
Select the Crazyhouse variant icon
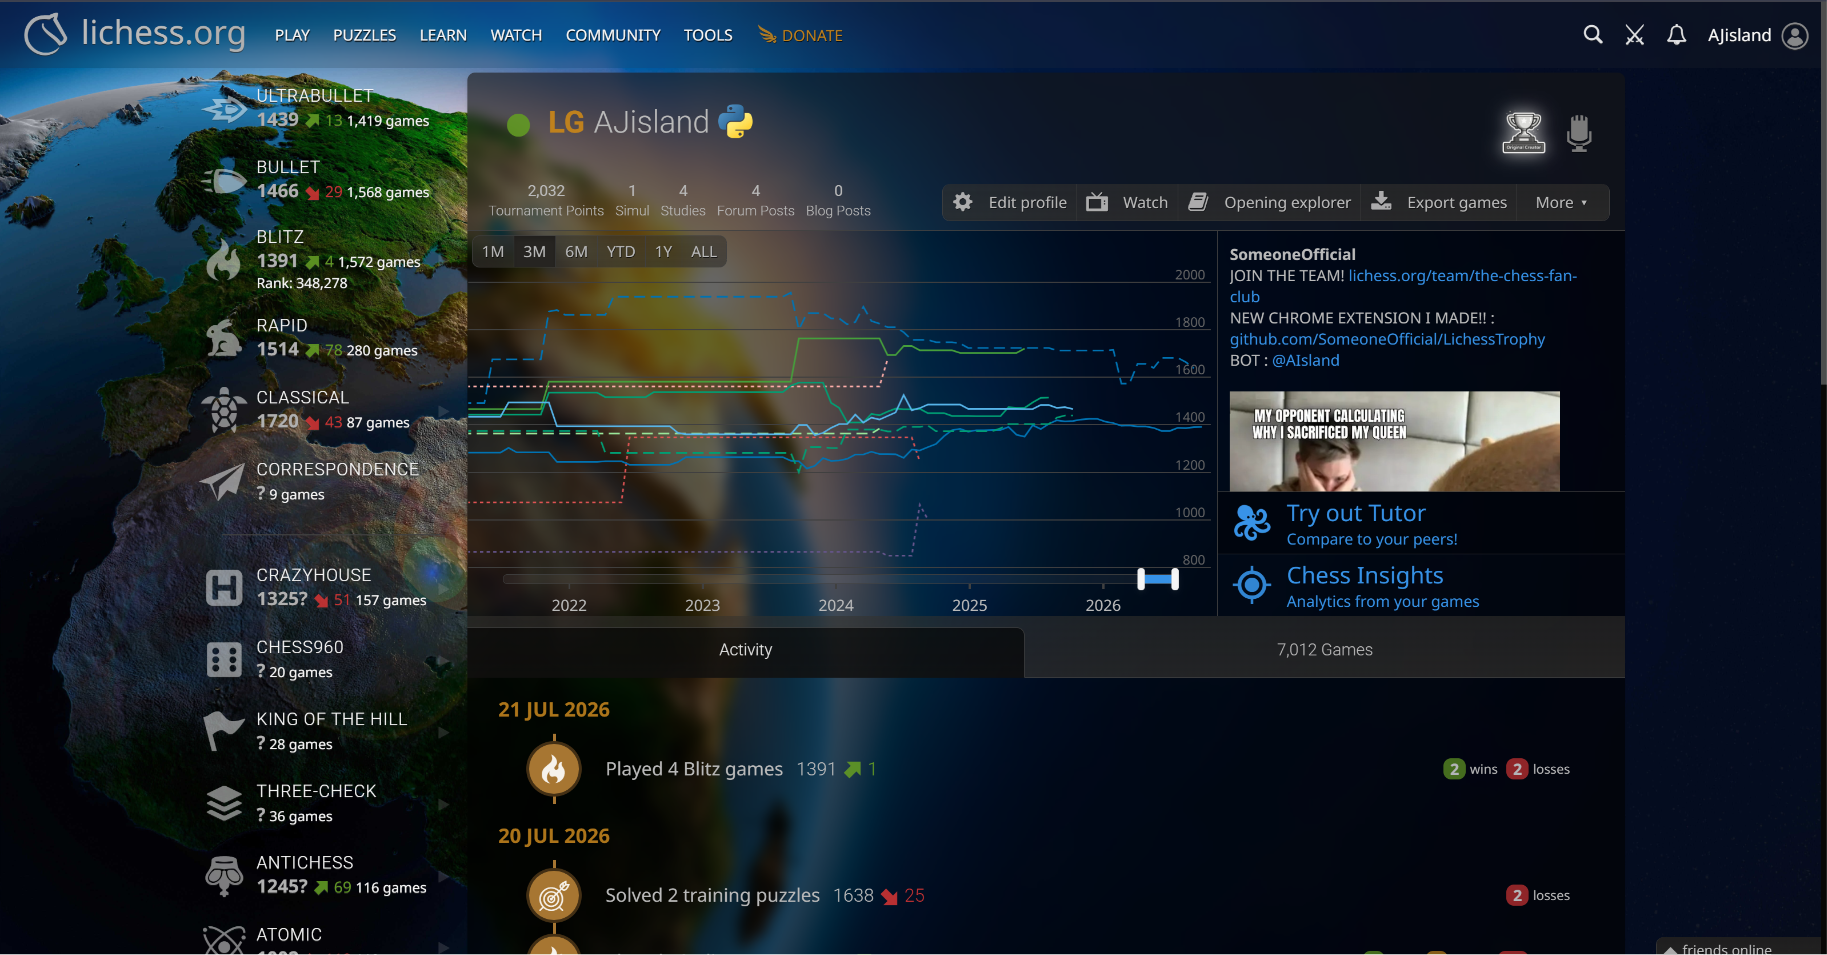coord(224,588)
